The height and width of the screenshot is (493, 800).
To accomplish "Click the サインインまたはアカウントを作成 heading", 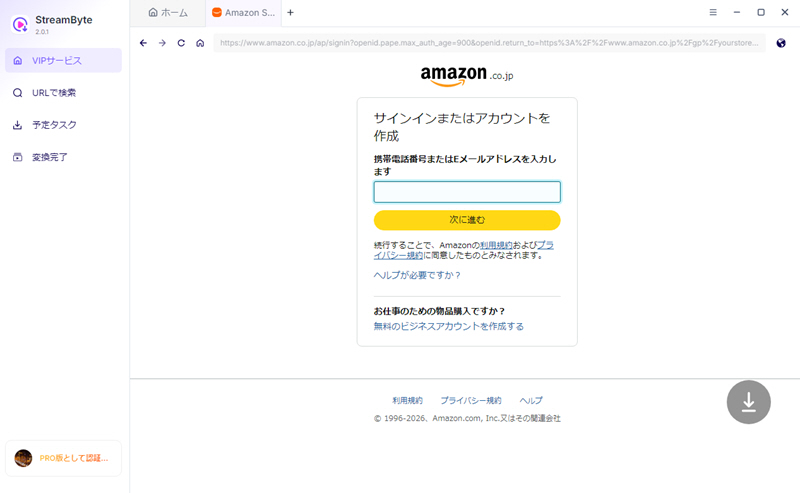I will click(462, 127).
